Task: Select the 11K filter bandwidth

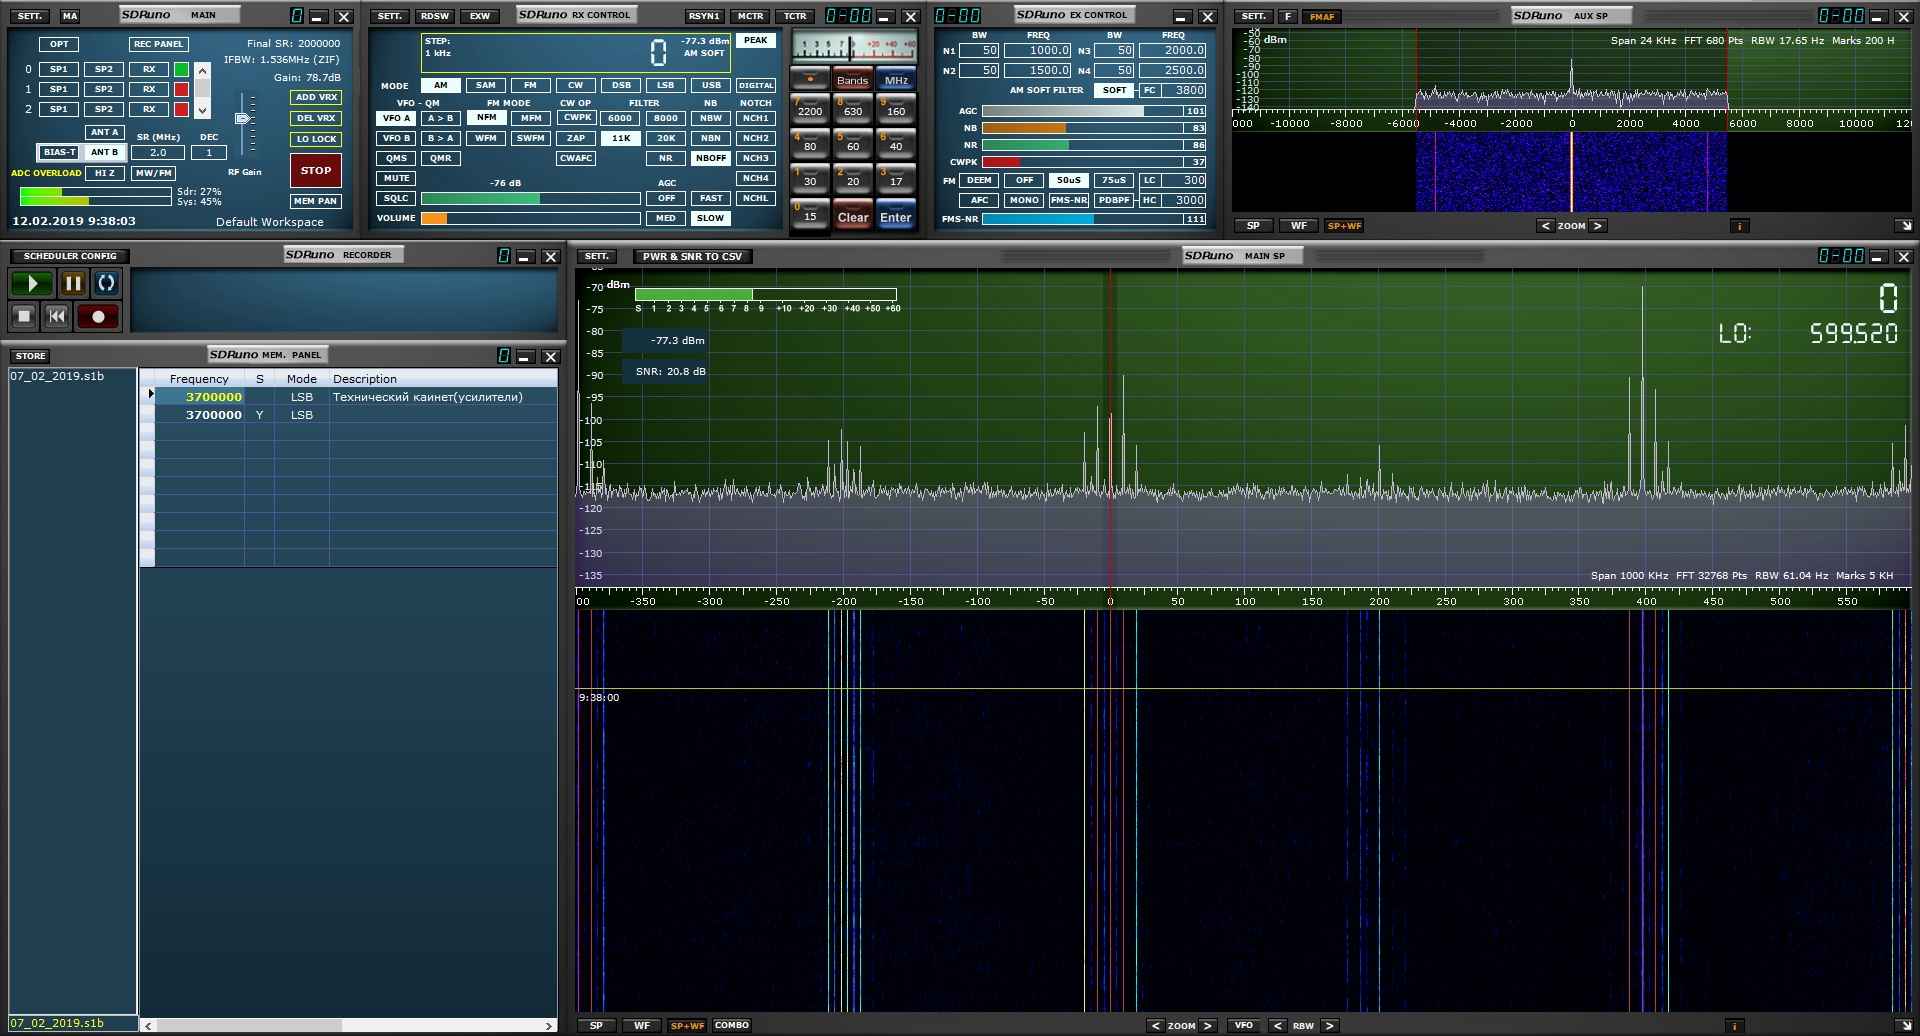Action: coord(621,138)
